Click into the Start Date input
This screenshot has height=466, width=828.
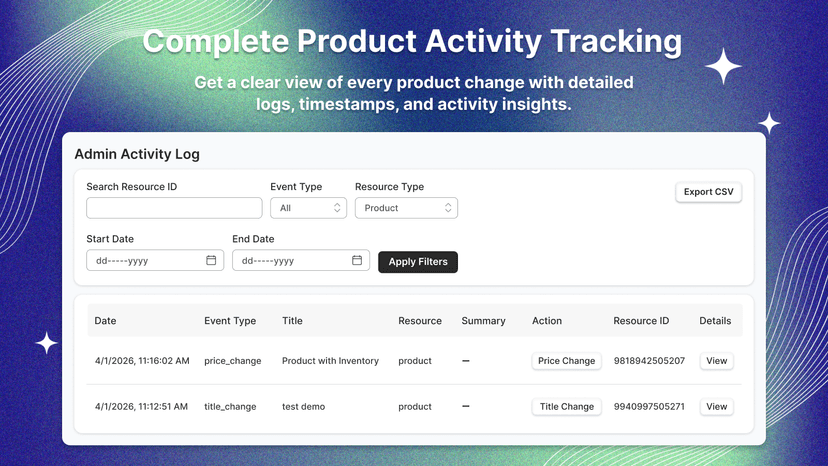pos(155,260)
